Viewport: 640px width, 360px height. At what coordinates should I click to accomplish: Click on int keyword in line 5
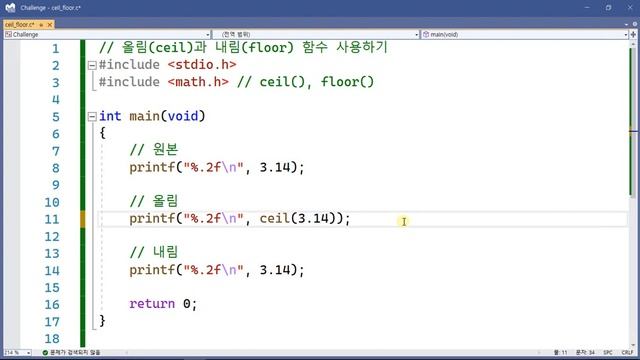(110, 116)
